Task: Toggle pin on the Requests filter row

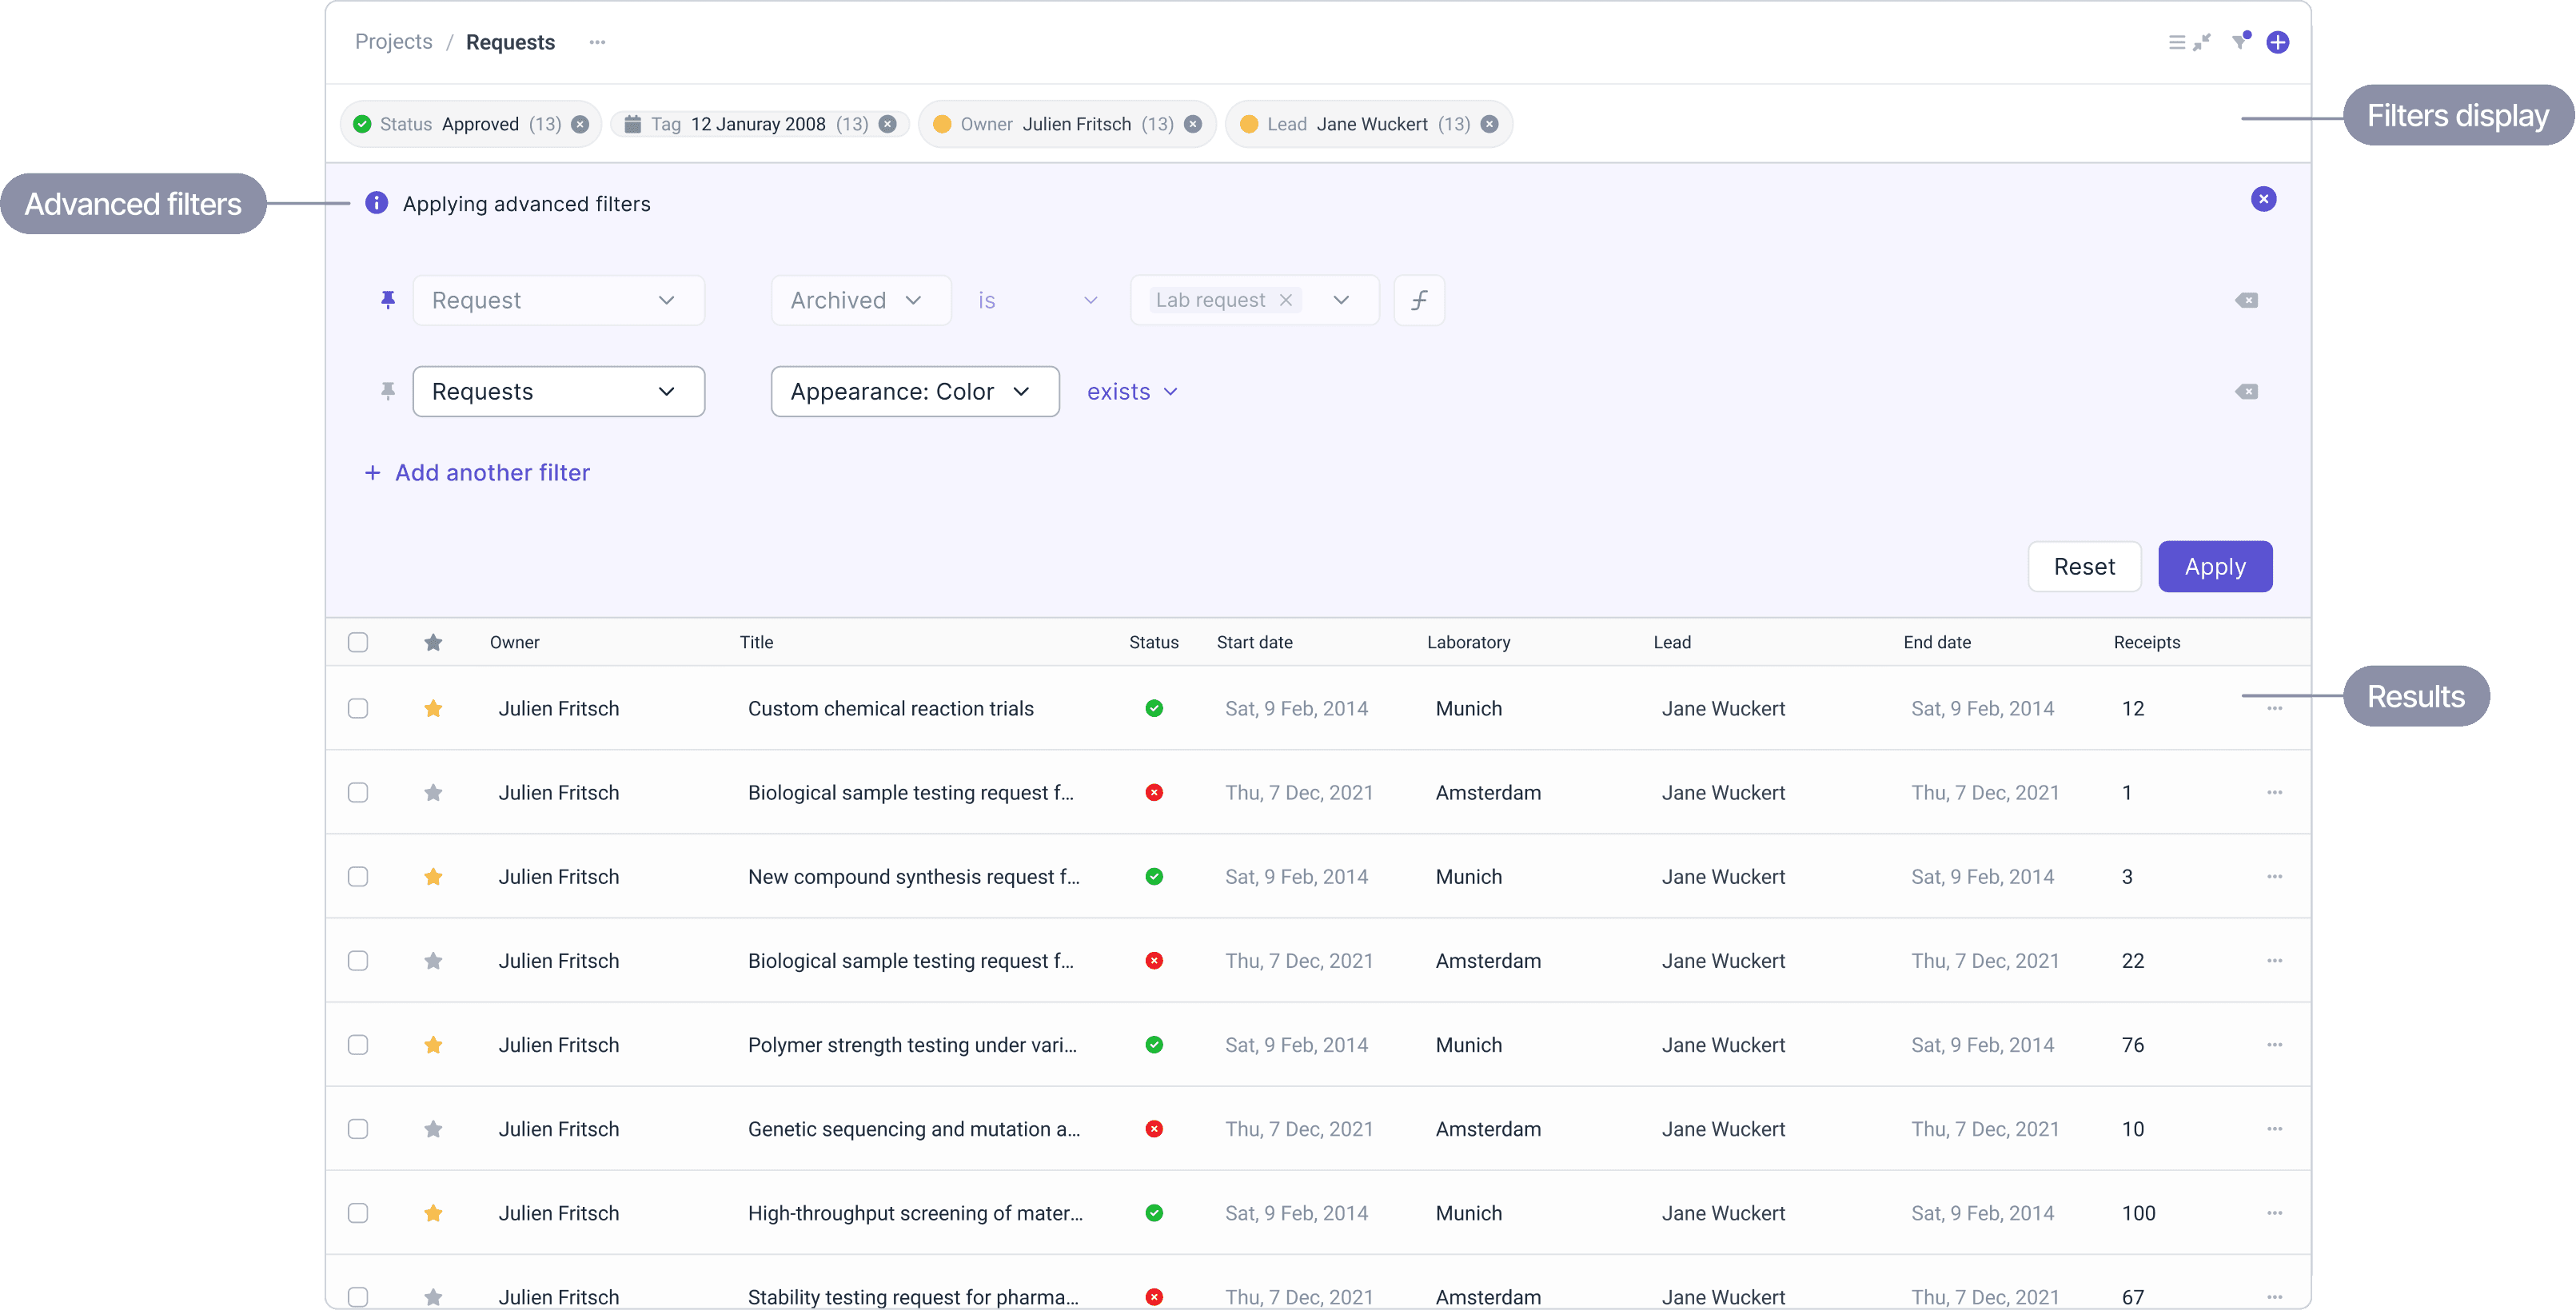Action: [x=388, y=391]
